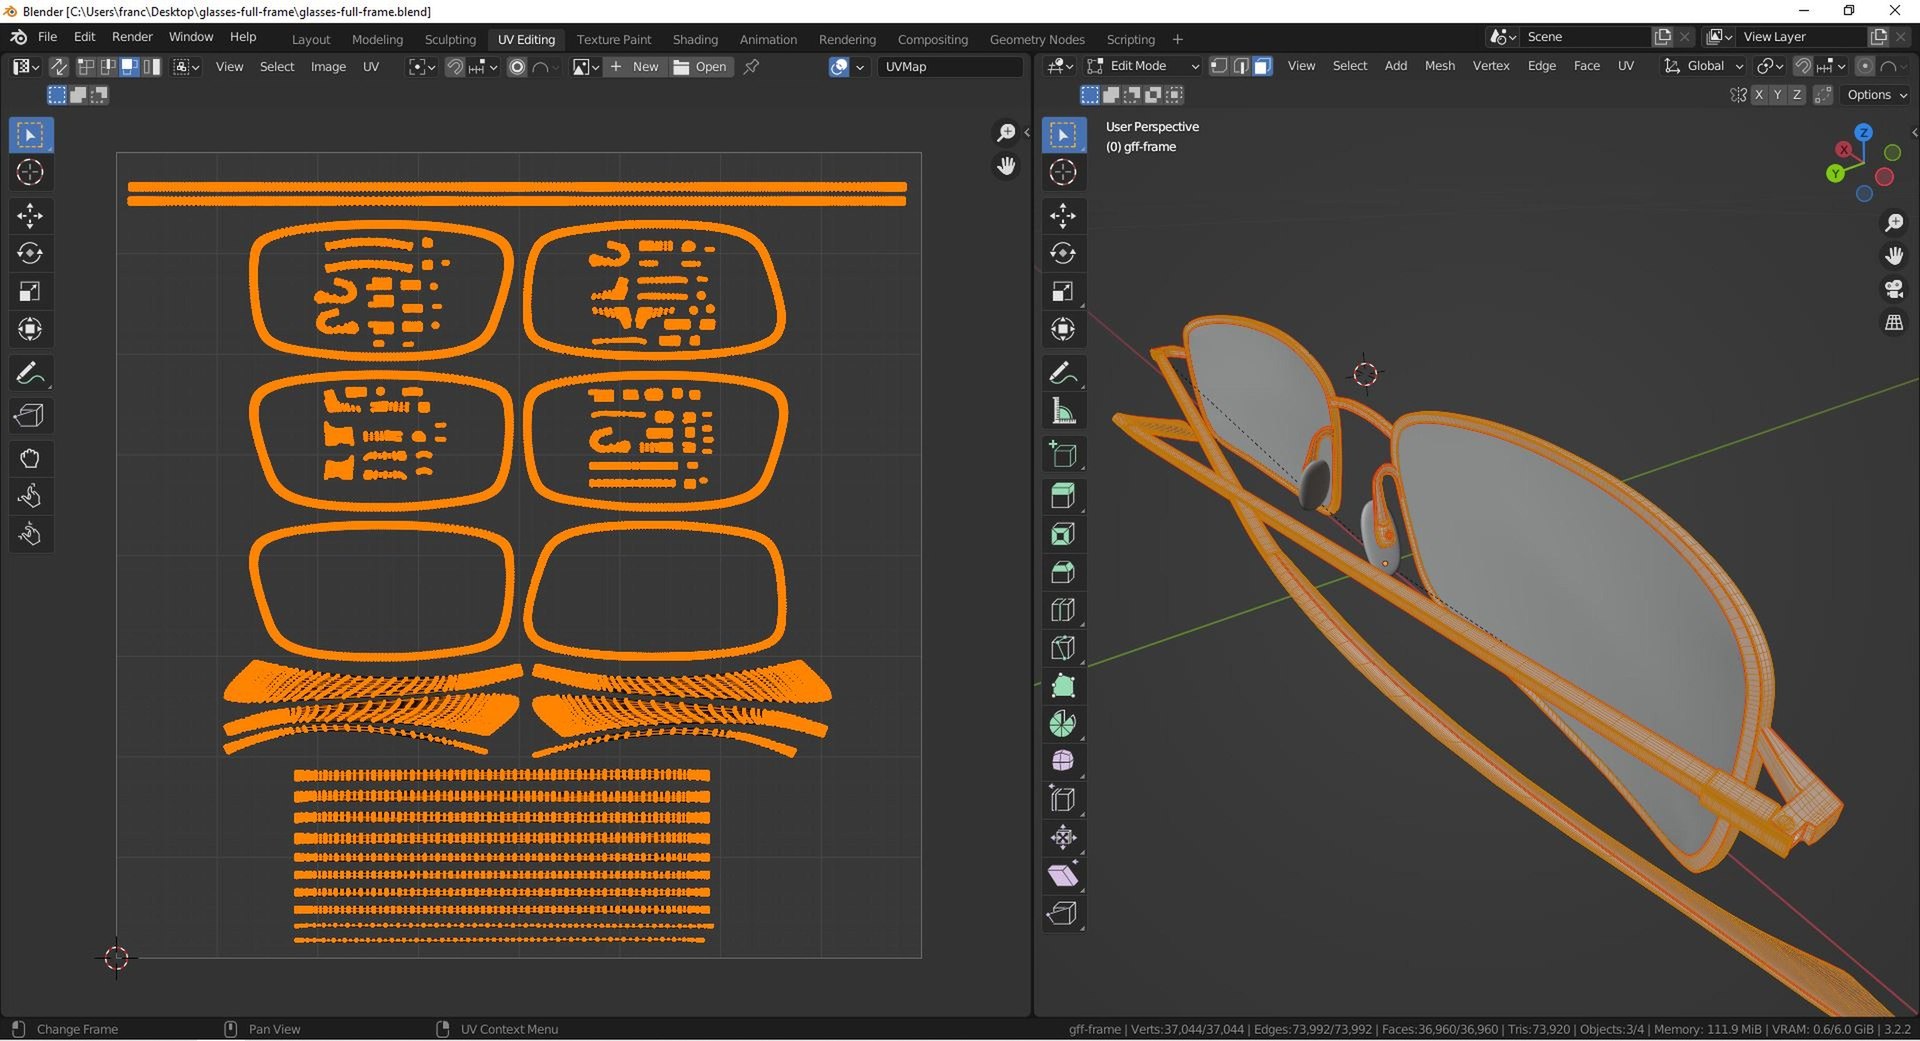Screen dimensions: 1920x1041
Task: Click the New image button
Action: (x=634, y=67)
